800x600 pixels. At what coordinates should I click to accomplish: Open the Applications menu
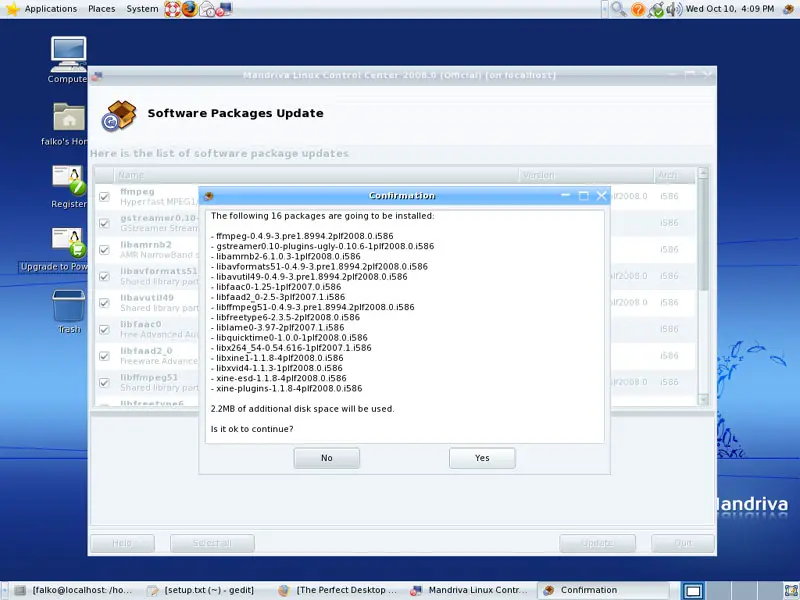coord(51,9)
